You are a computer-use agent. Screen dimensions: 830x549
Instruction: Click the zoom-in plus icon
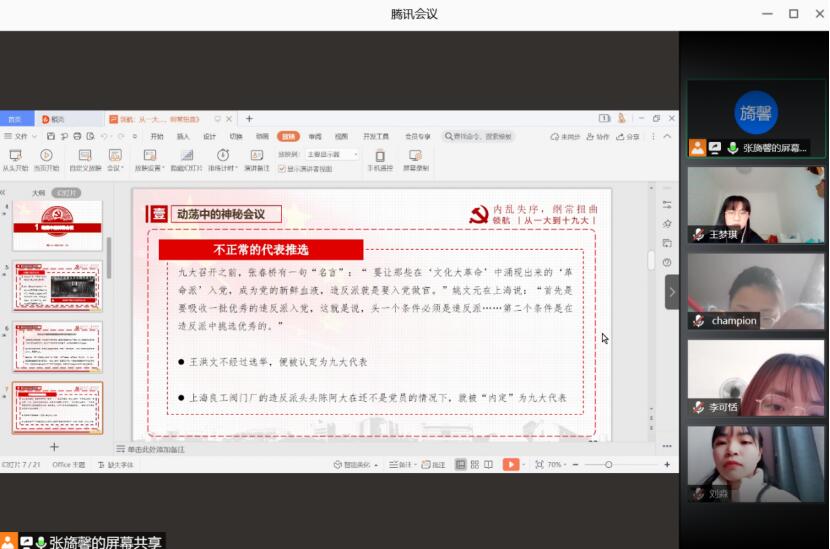pos(667,465)
